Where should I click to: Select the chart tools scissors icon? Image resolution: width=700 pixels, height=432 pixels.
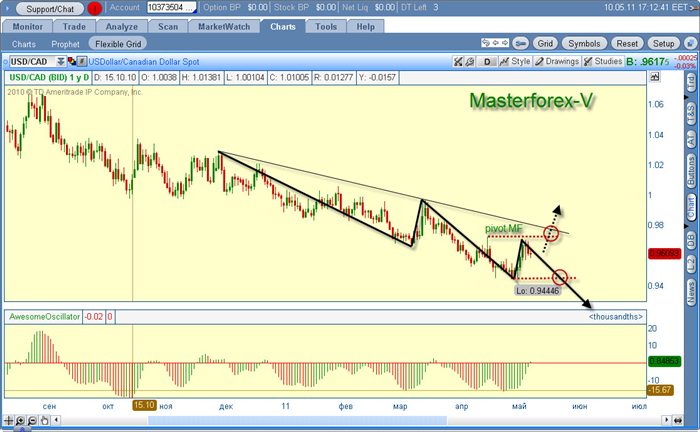(x=458, y=62)
